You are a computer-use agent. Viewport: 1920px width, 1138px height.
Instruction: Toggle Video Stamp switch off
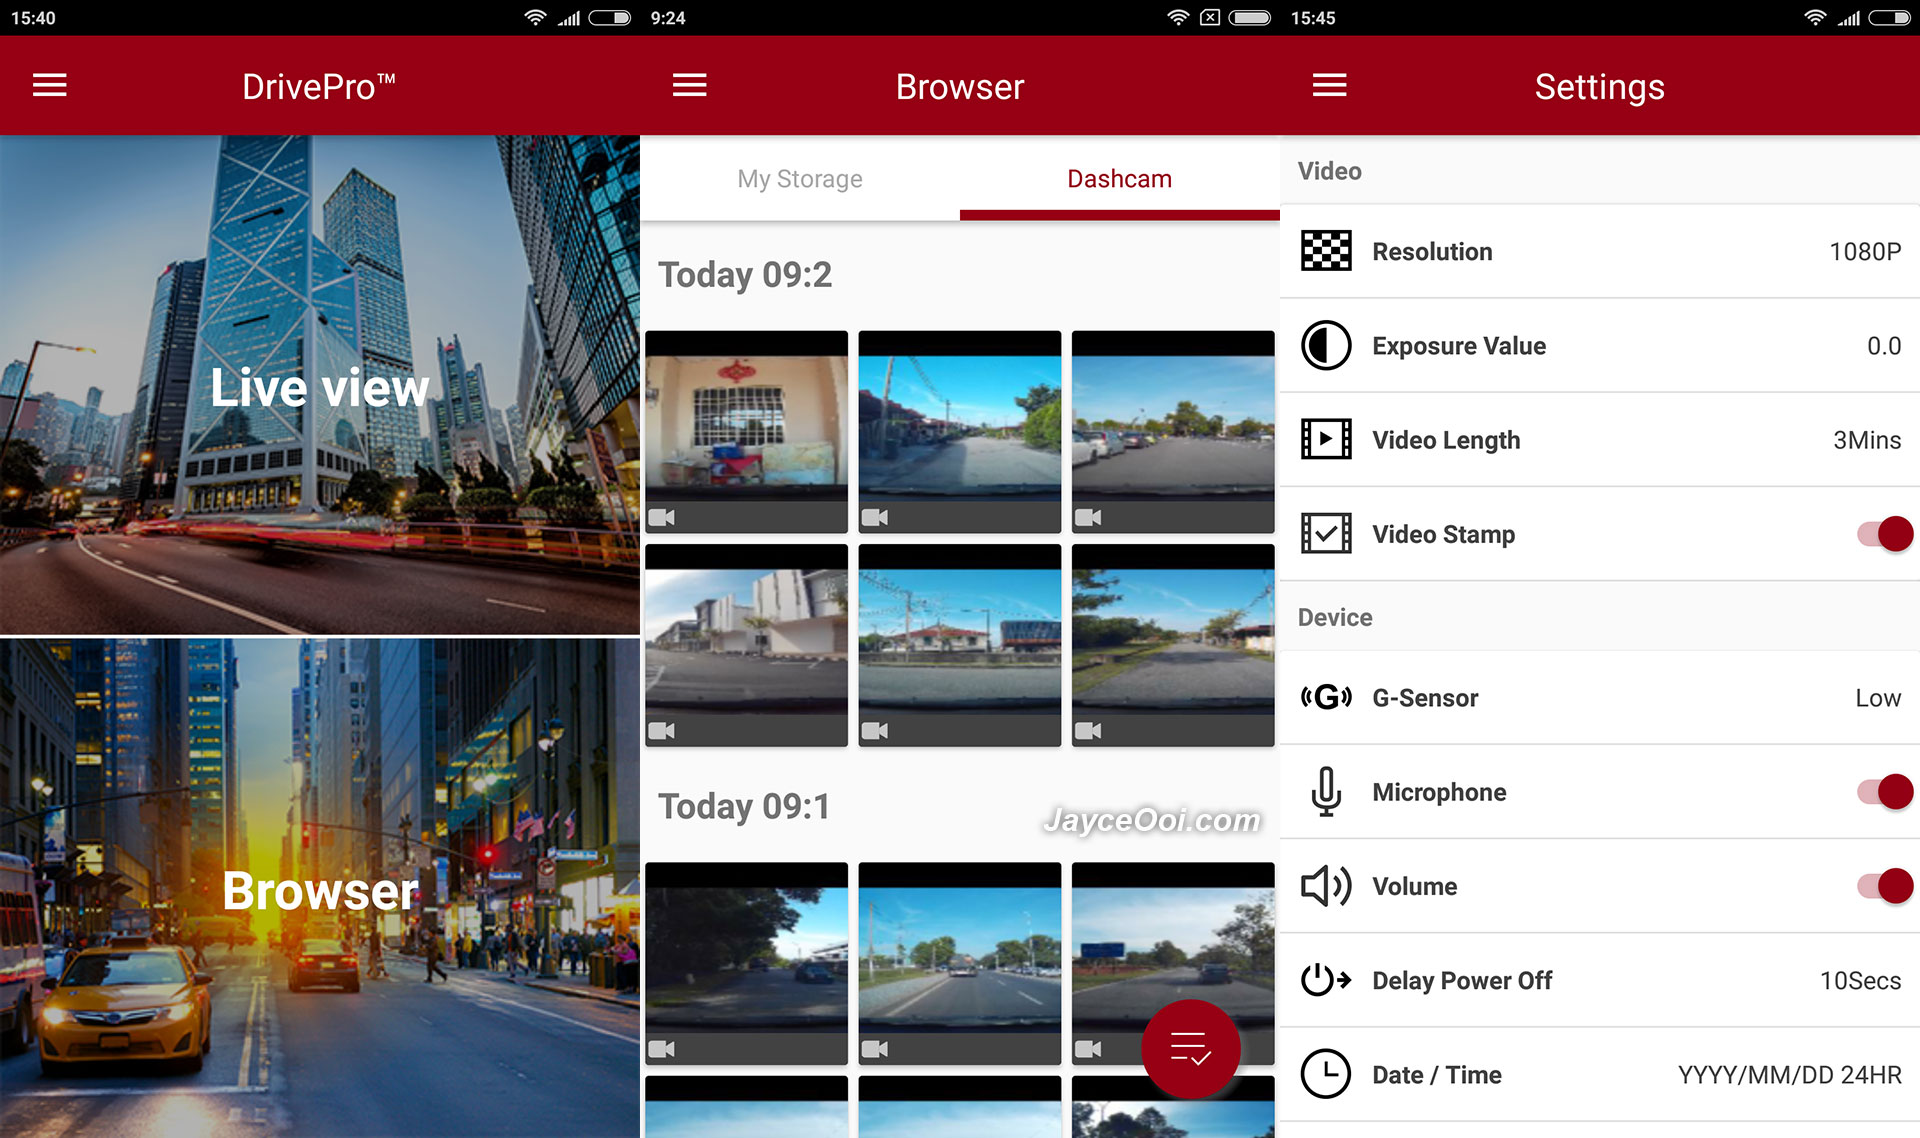click(1885, 534)
